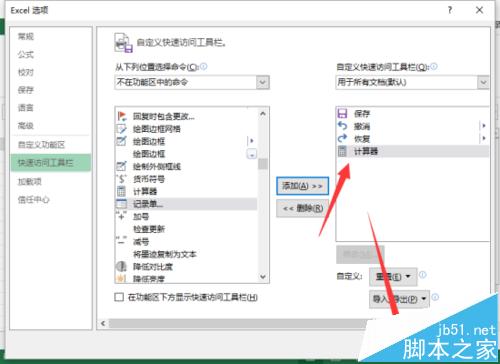Click the 绘制外侧框线 icon in command list
Viewport: 500px width, 364px height.
[121, 166]
